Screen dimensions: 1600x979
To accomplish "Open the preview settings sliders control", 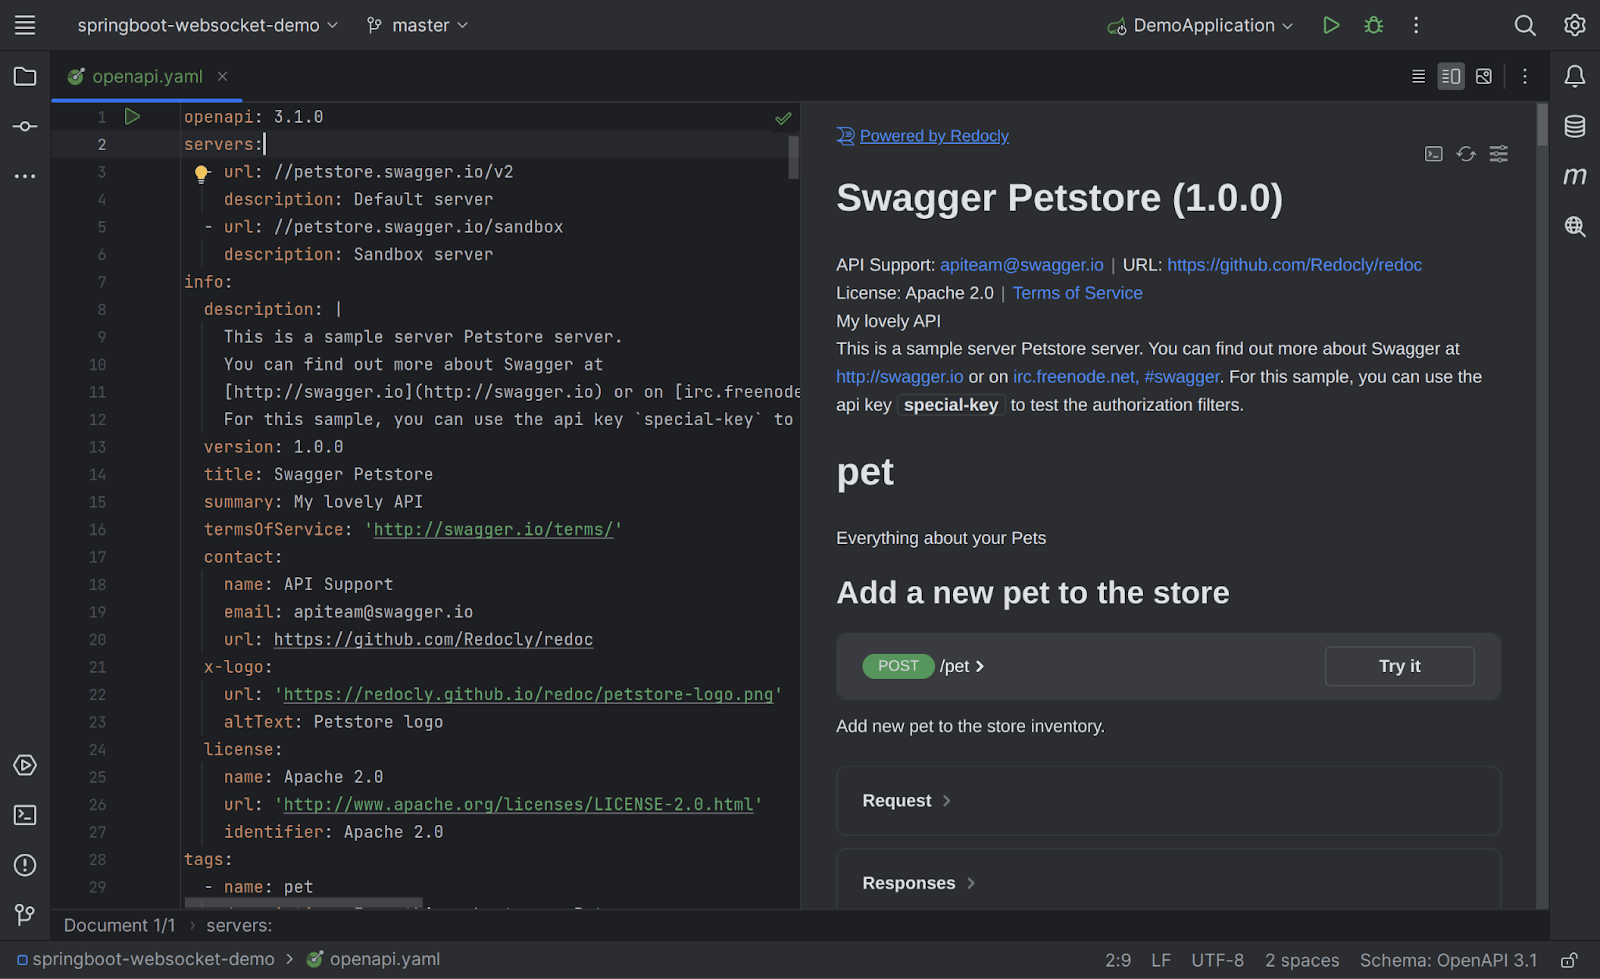I will pos(1498,154).
